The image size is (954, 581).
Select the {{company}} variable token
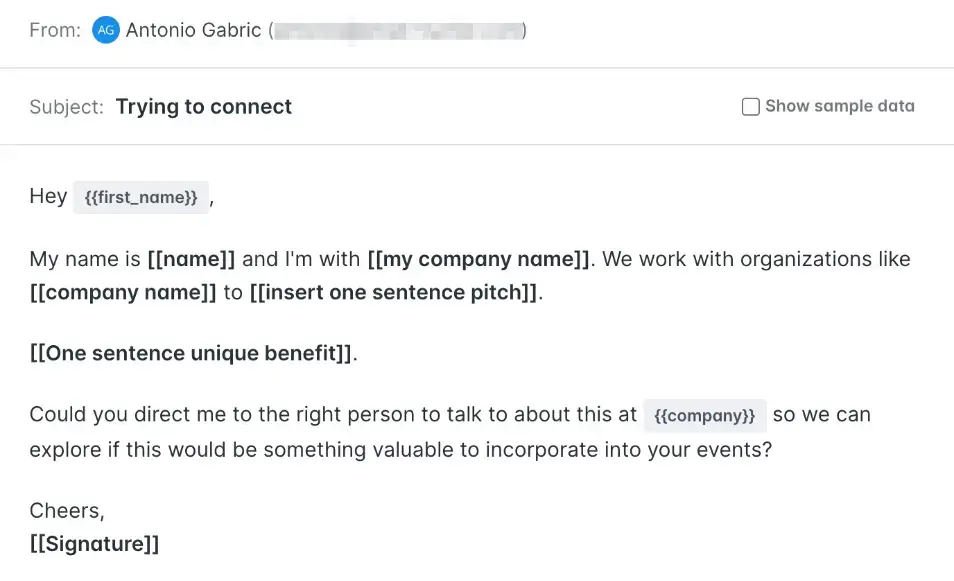click(705, 415)
